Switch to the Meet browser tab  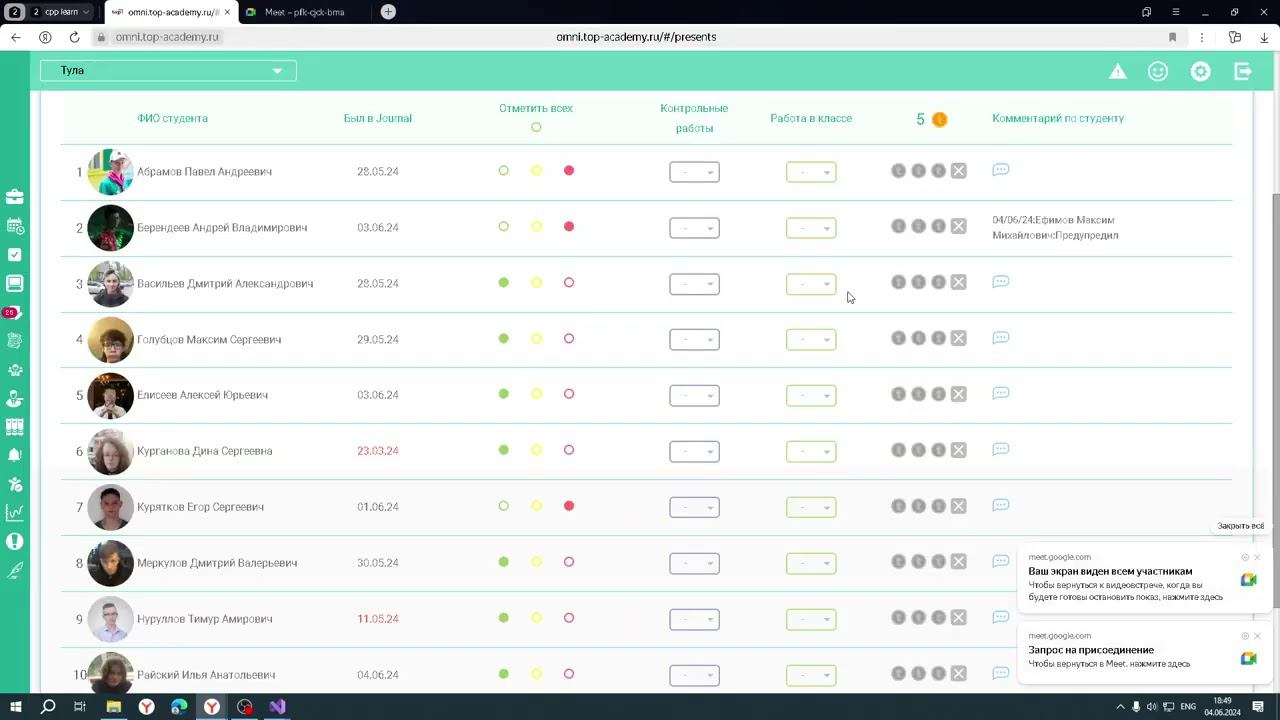tap(304, 12)
